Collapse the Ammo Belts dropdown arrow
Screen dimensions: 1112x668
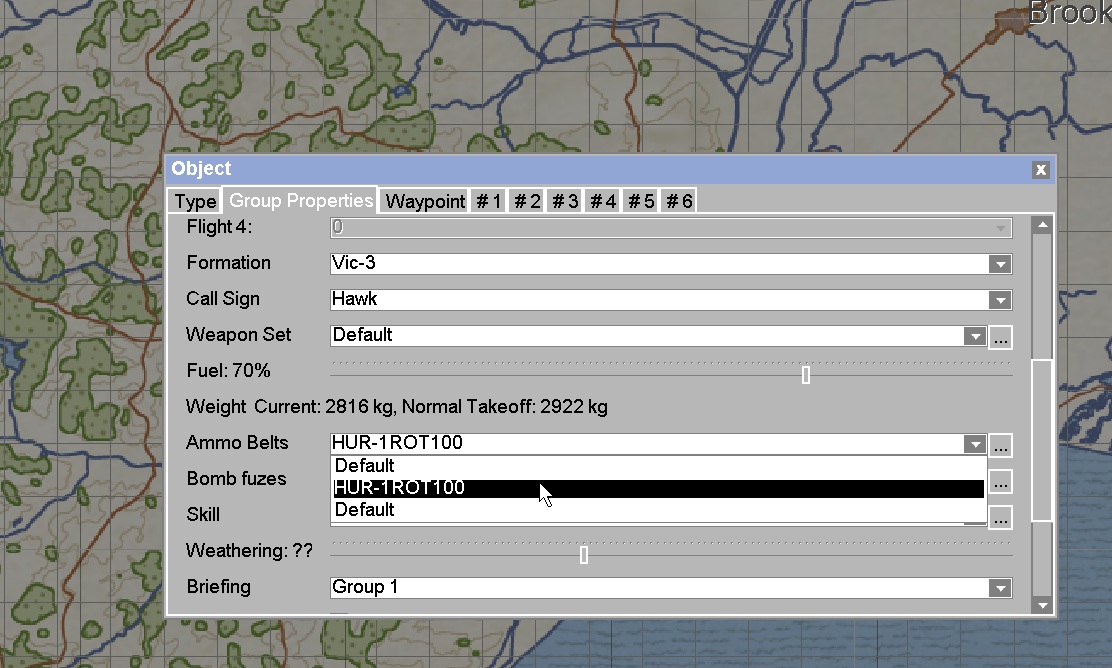[x=974, y=445]
